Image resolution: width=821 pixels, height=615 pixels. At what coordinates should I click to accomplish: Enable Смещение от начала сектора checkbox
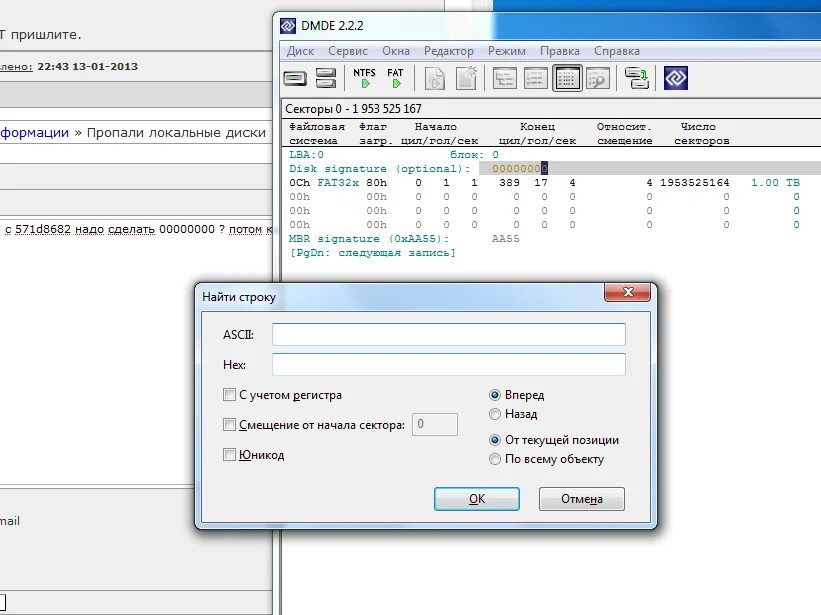tap(229, 424)
